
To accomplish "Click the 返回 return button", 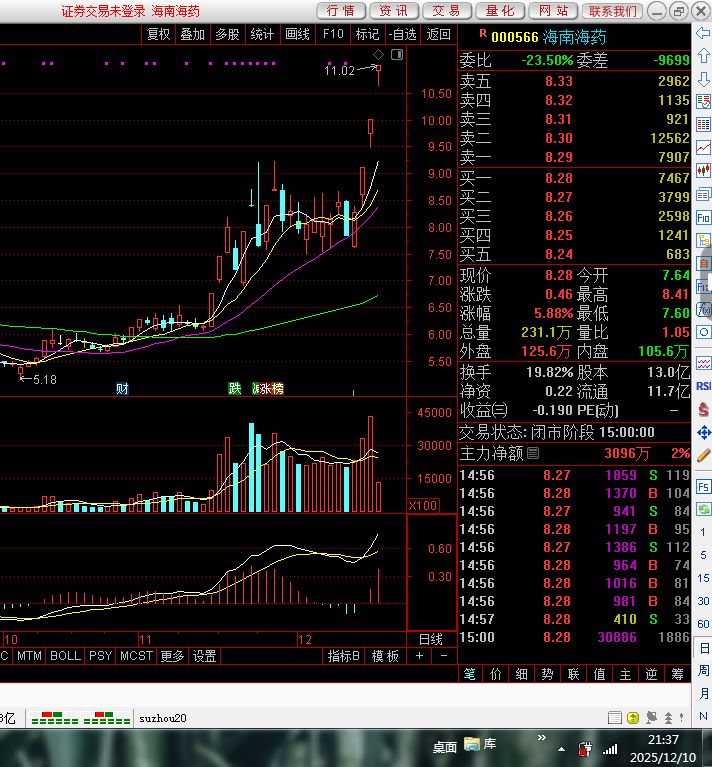I will tap(438, 34).
